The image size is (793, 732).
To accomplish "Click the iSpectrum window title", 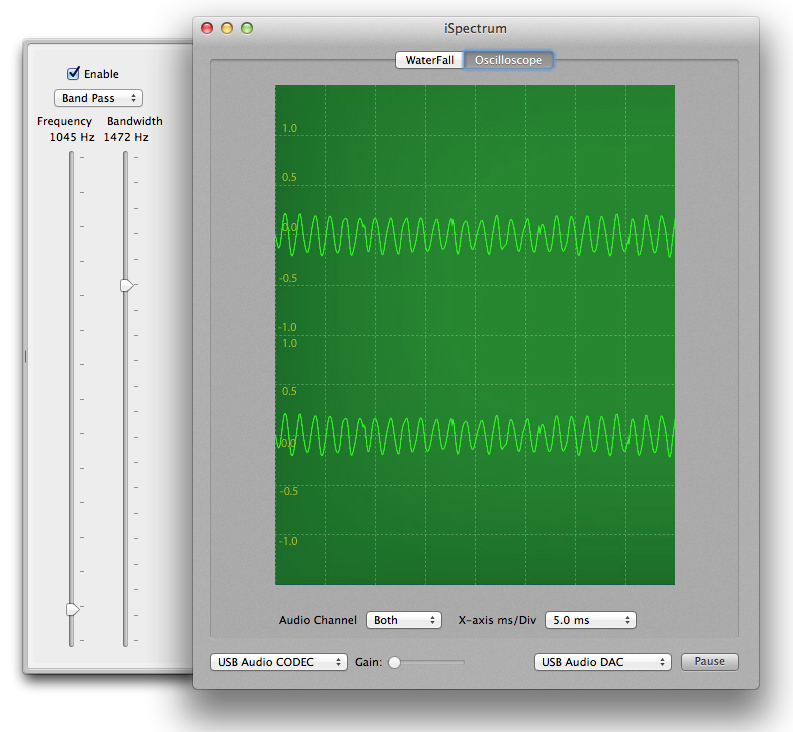I will (475, 28).
